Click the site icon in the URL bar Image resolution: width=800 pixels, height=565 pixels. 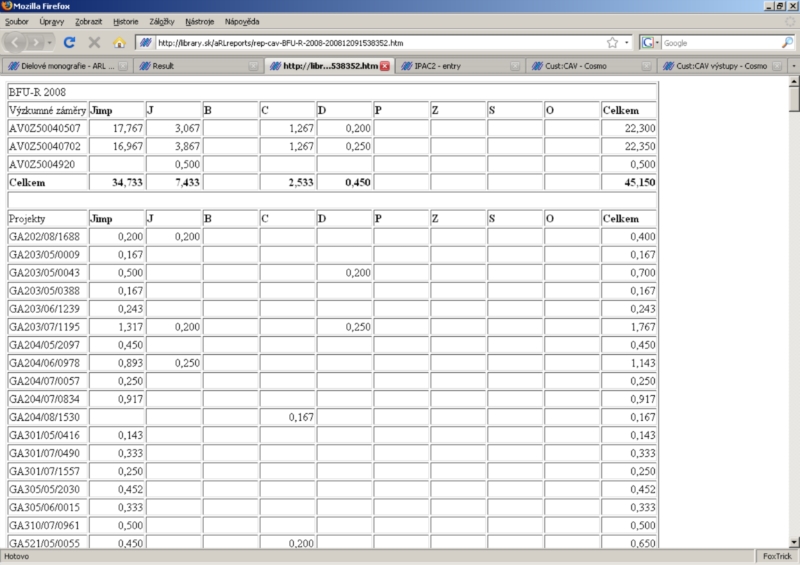[146, 43]
